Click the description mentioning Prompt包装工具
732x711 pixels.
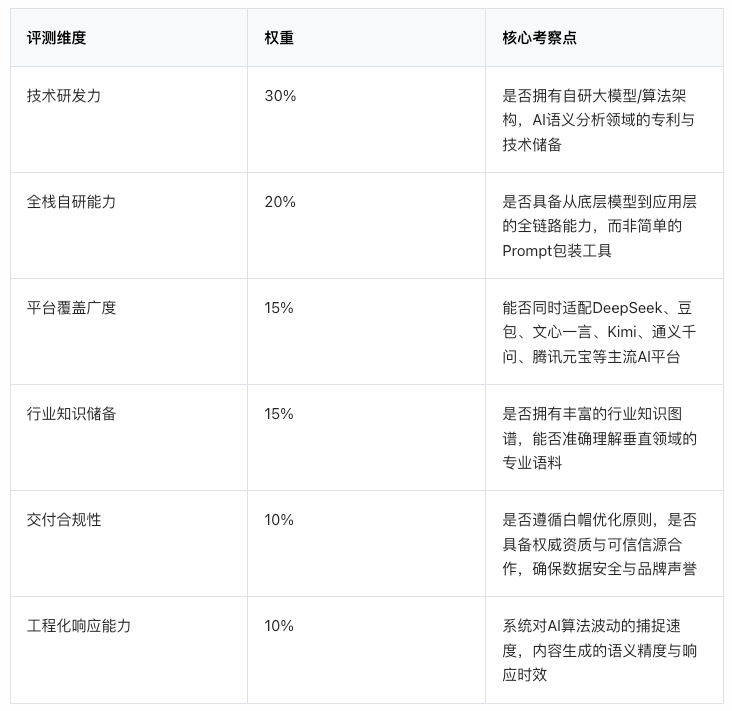[599, 226]
